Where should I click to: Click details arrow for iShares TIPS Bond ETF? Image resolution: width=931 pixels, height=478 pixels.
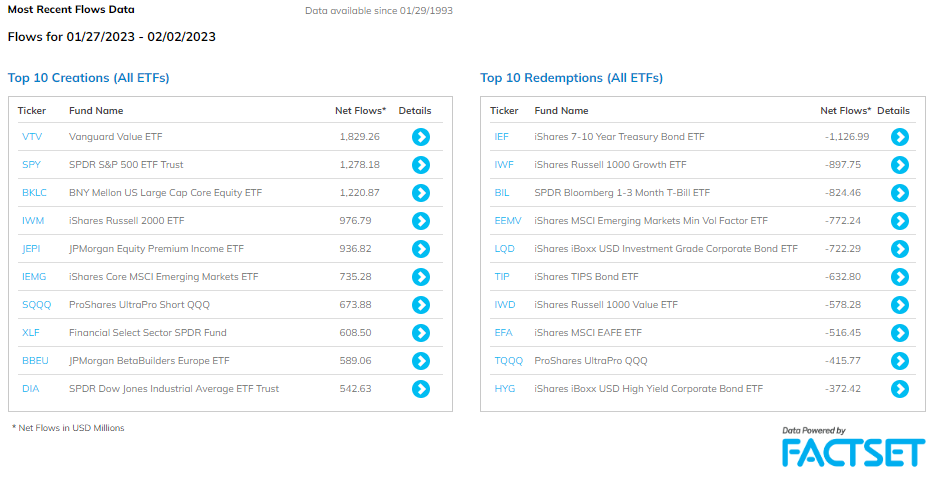coord(900,277)
